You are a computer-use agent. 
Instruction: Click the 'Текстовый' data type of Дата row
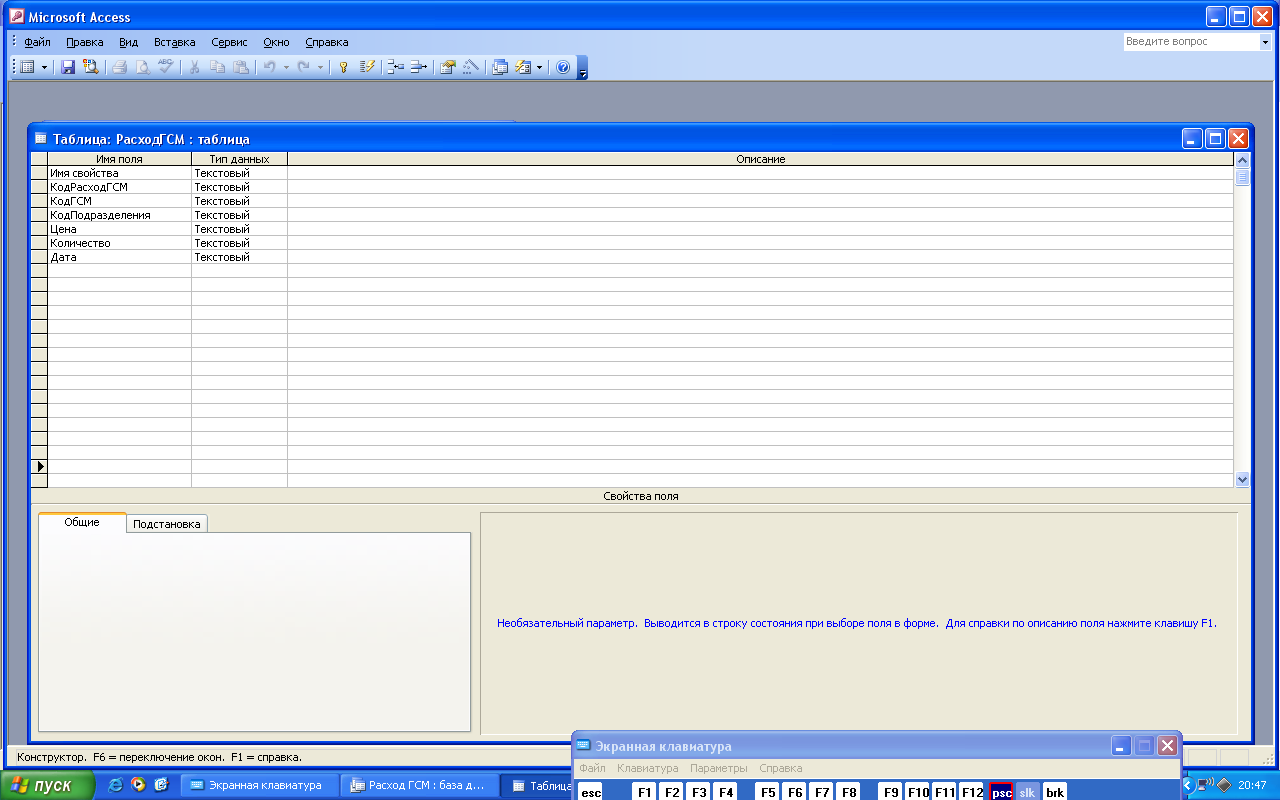(239, 257)
